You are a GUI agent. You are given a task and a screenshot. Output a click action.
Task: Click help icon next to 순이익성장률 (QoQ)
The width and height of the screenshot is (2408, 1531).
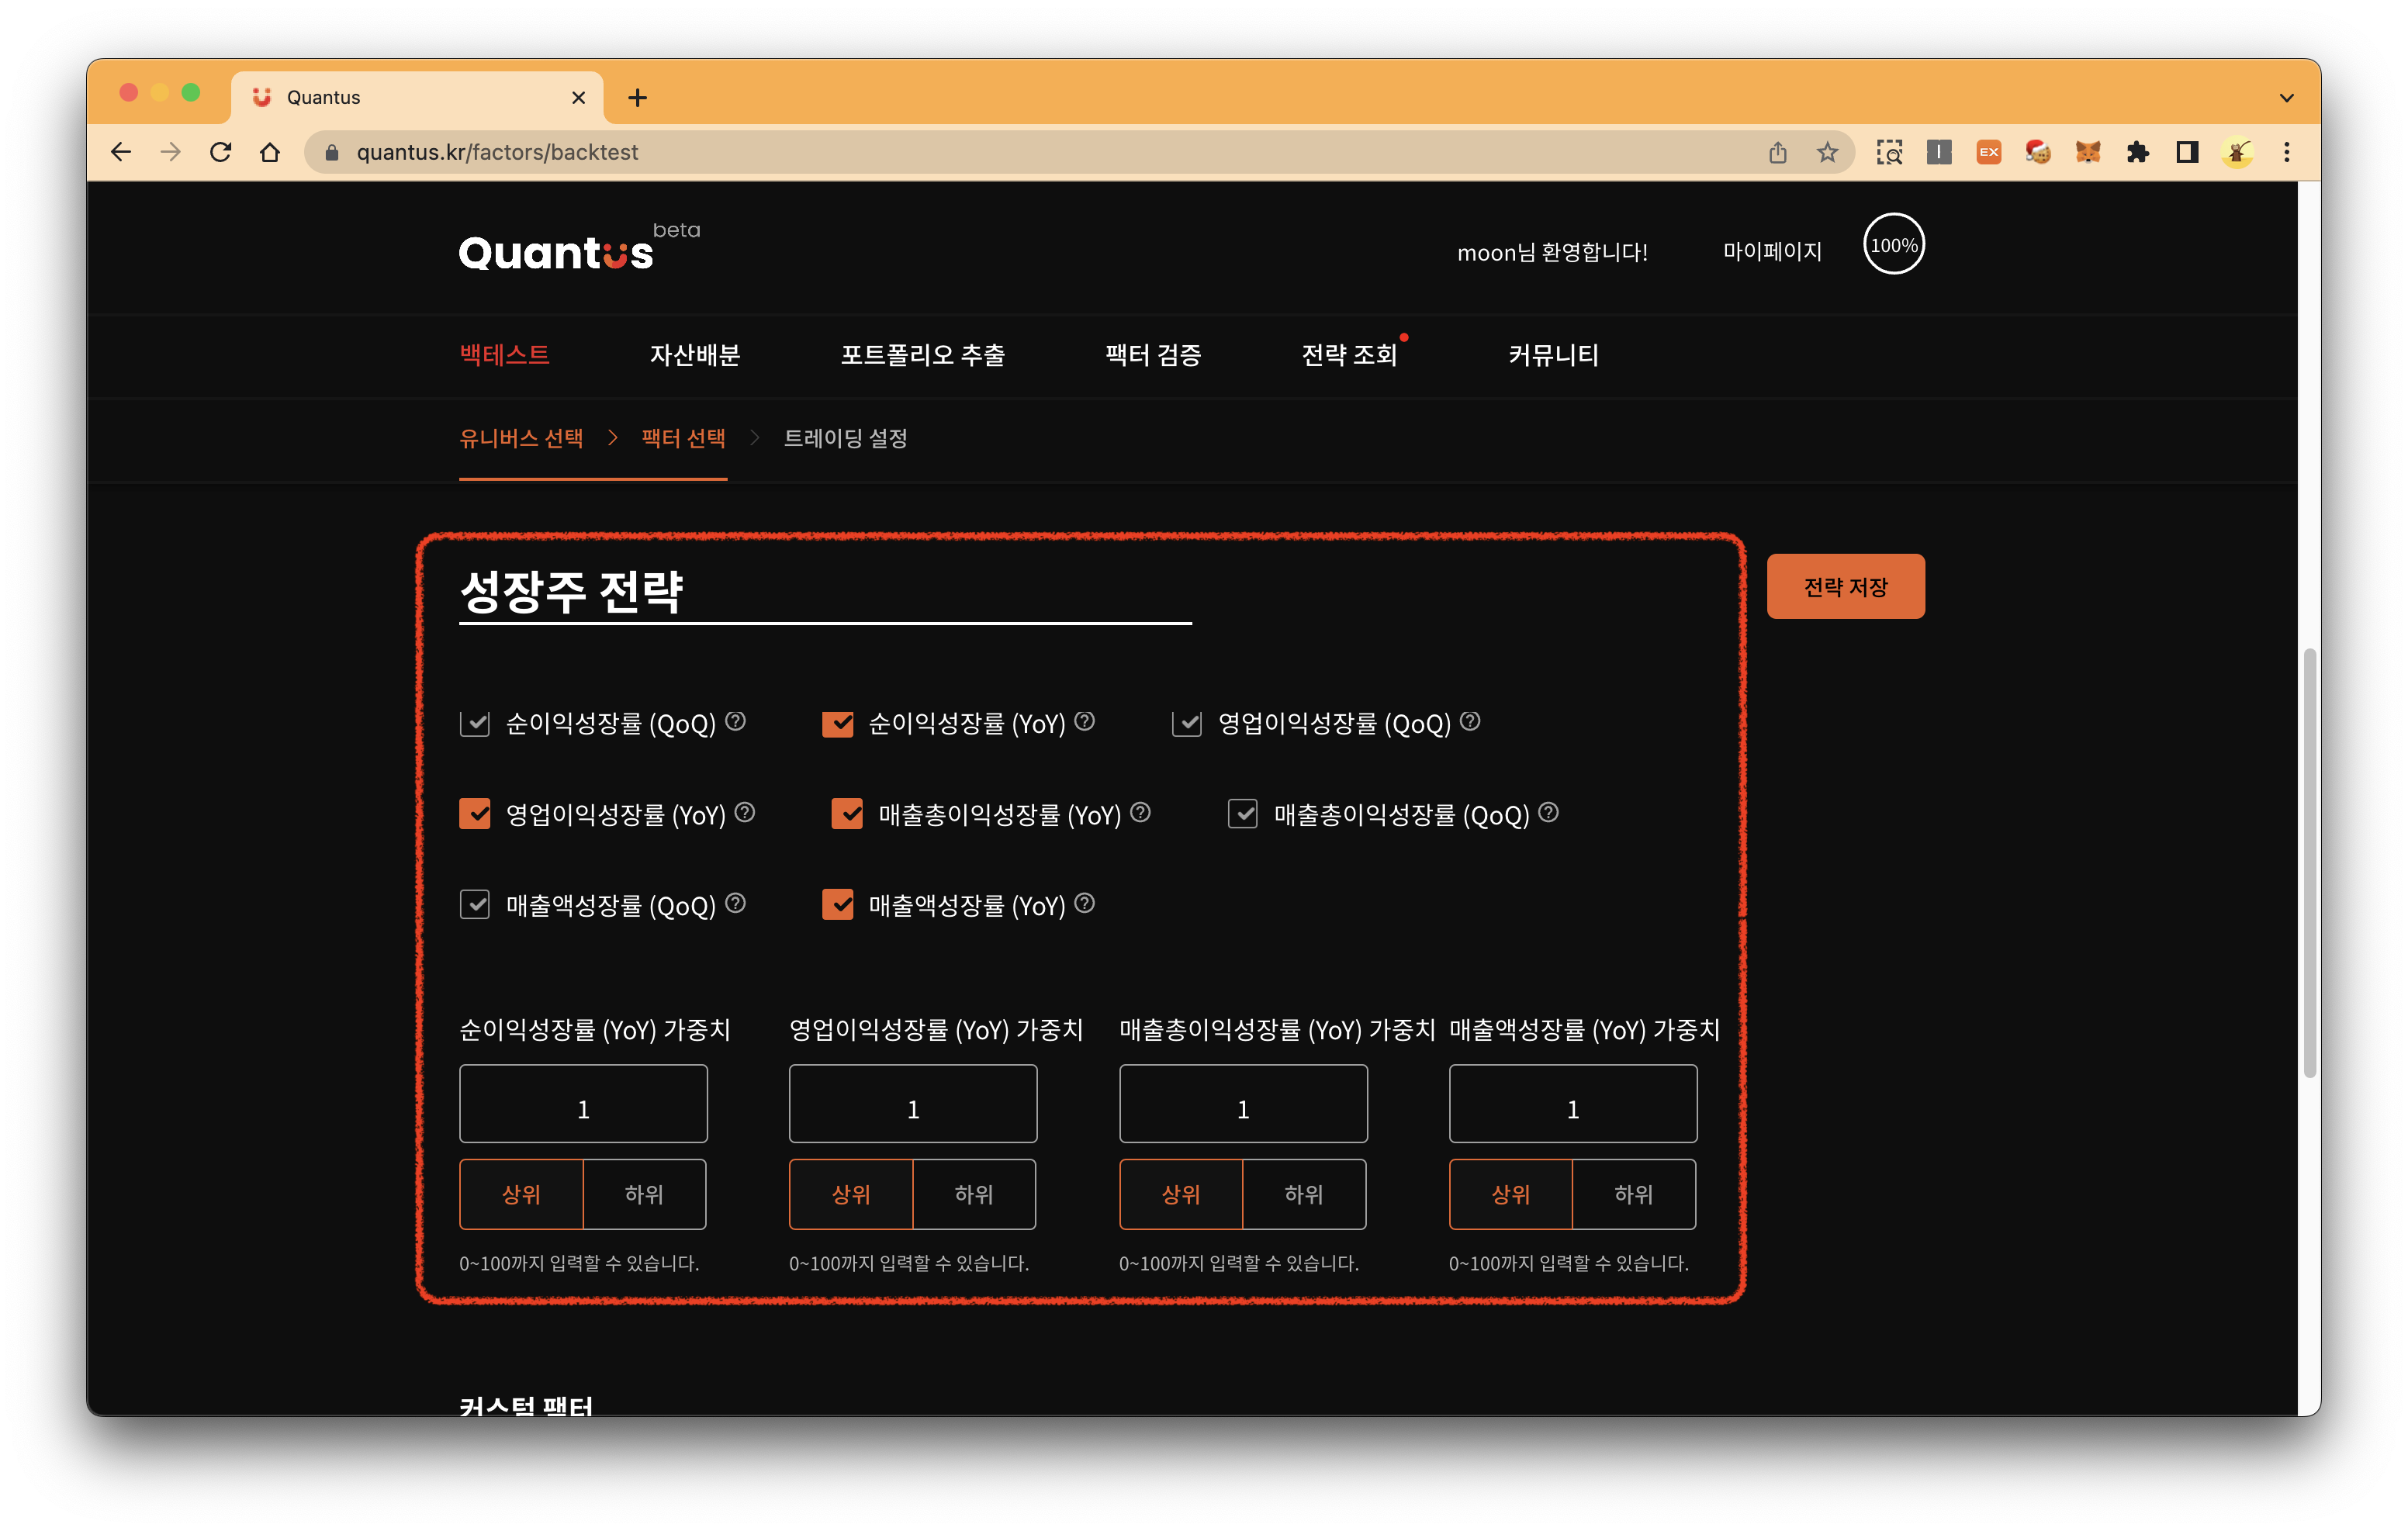(735, 721)
